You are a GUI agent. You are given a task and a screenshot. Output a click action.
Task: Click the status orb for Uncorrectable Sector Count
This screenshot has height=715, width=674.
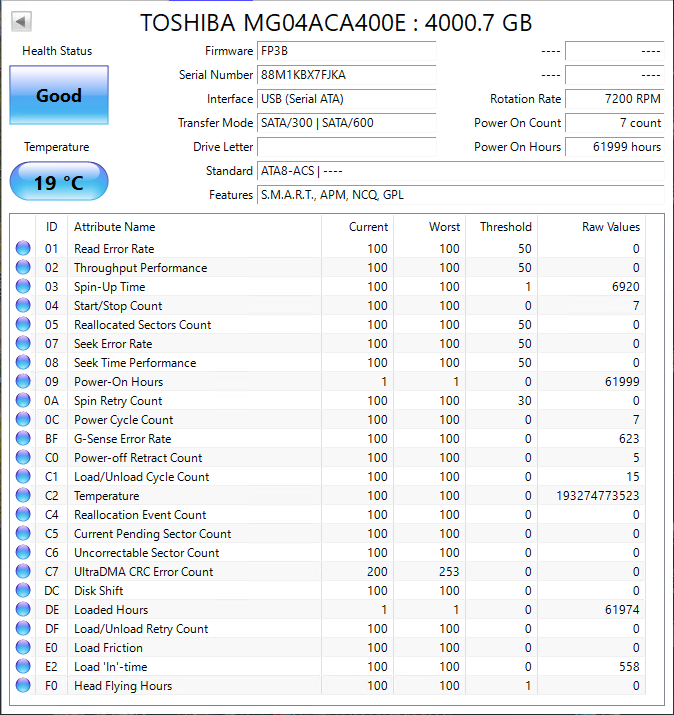[23, 552]
